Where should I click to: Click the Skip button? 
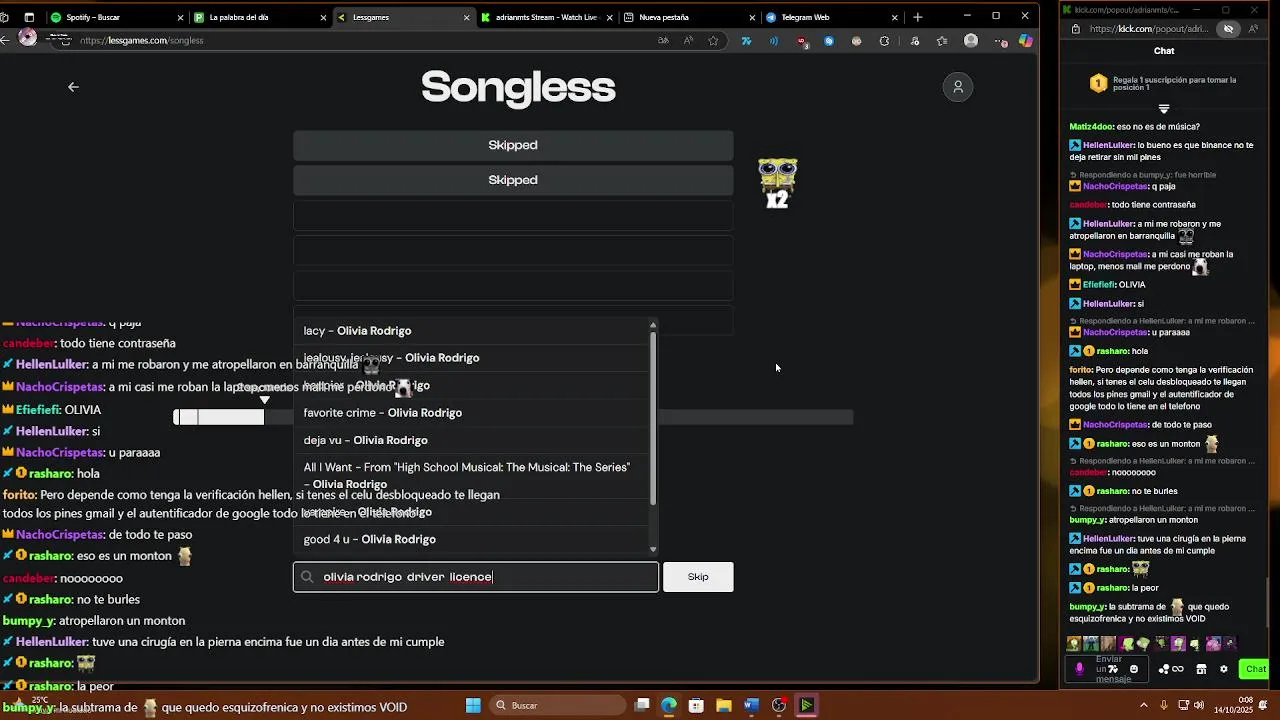[698, 577]
